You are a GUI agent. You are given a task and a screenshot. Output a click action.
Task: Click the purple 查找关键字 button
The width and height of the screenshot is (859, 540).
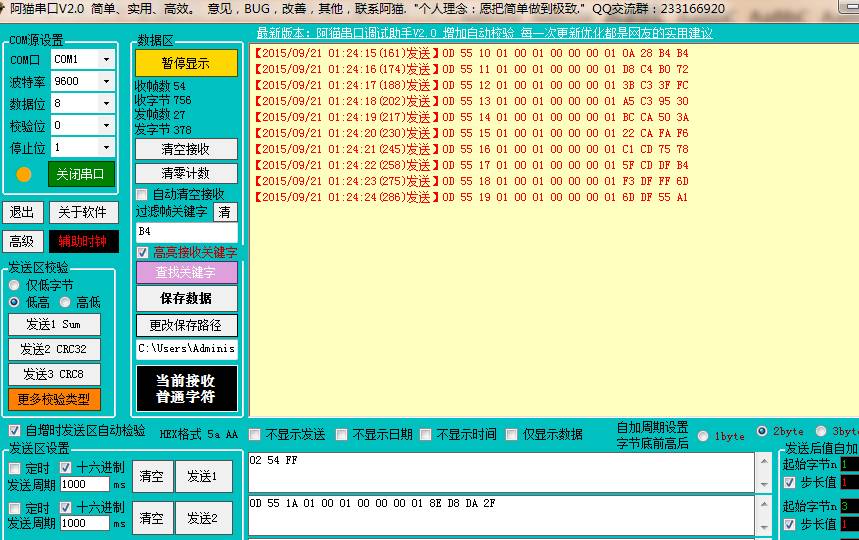point(186,272)
